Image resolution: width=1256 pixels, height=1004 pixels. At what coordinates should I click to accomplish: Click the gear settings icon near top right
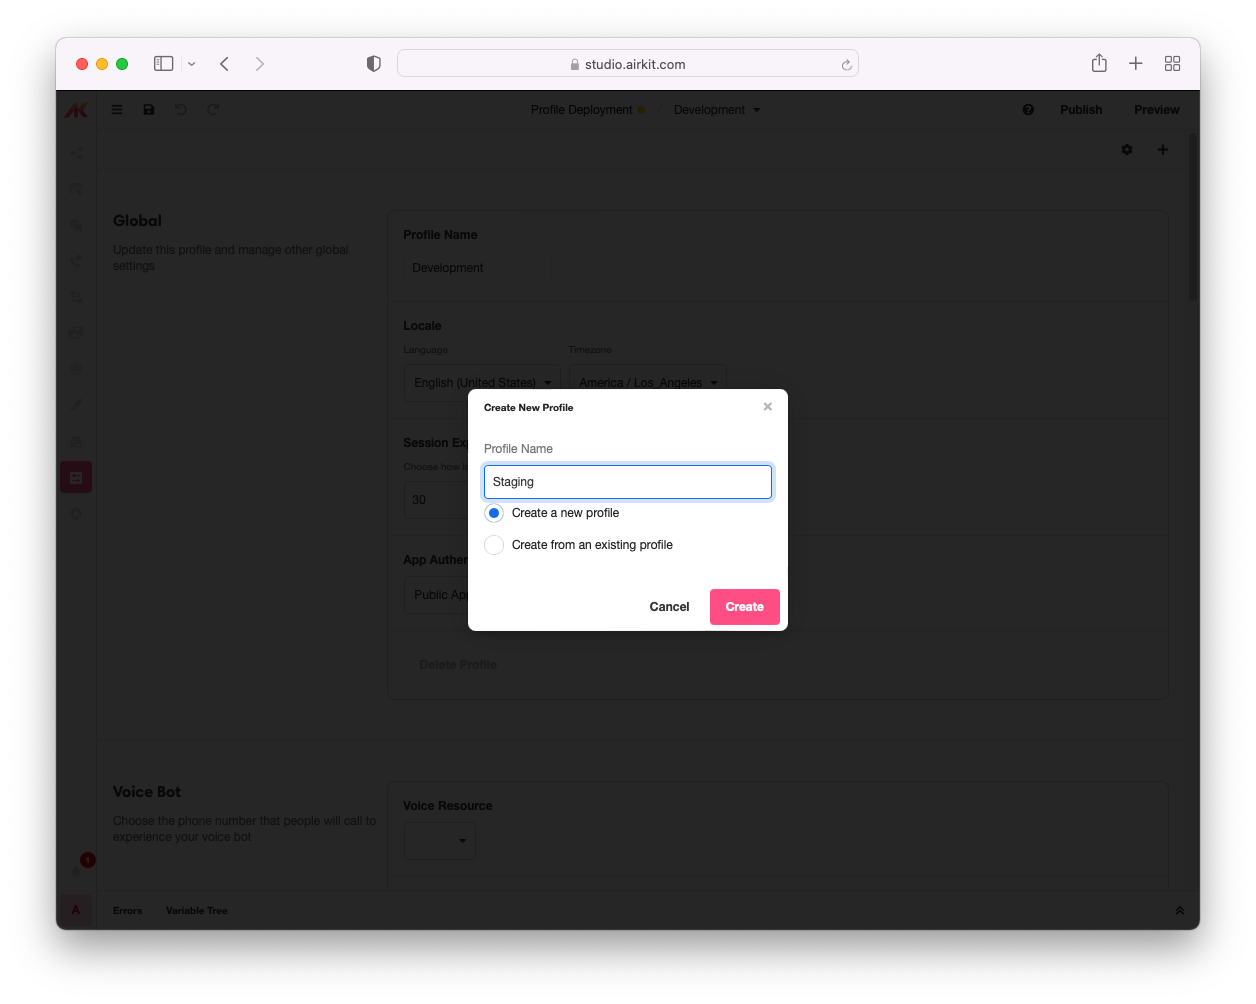pyautogui.click(x=1127, y=150)
